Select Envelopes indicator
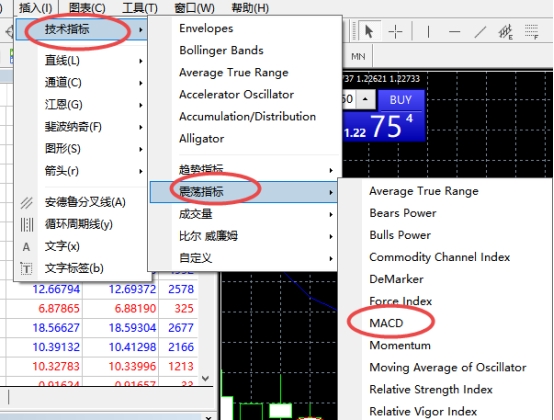This screenshot has width=554, height=420. (x=206, y=28)
